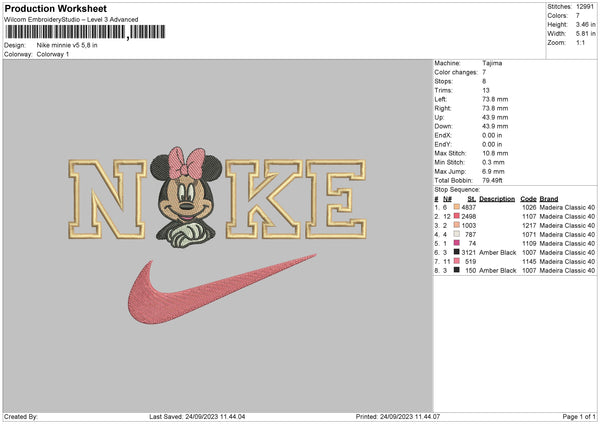Viewport: 600px width, 424px height.
Task: Click the Production Worksheet title
Action: pyautogui.click(x=55, y=8)
